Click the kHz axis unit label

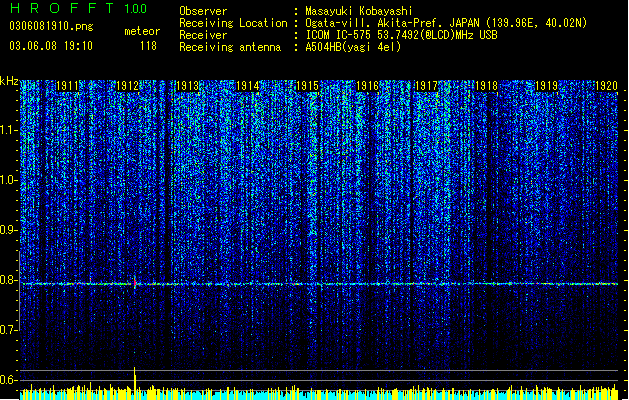(9, 81)
